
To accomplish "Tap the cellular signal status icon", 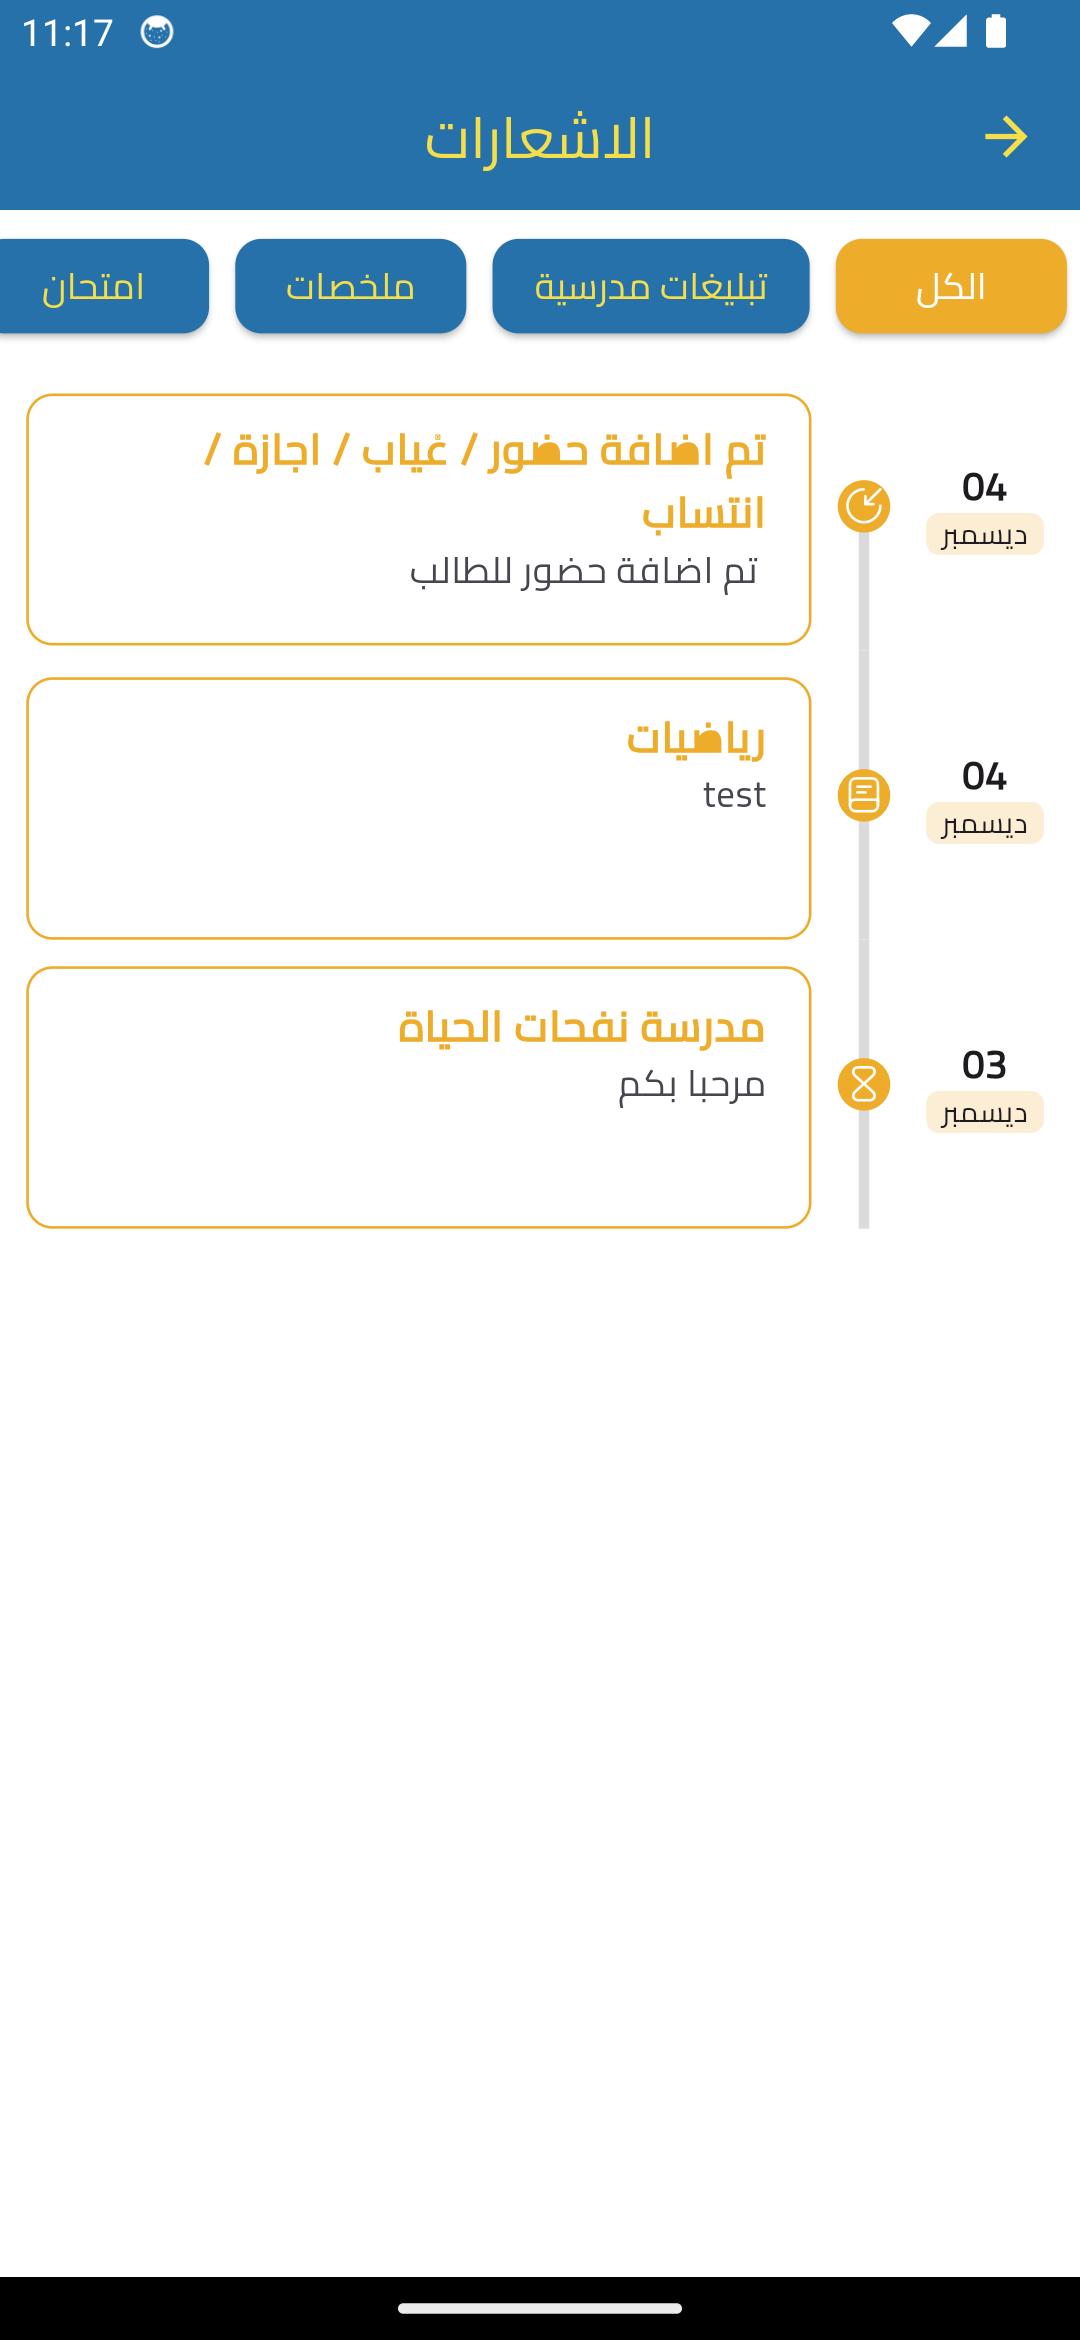I will coord(951,32).
